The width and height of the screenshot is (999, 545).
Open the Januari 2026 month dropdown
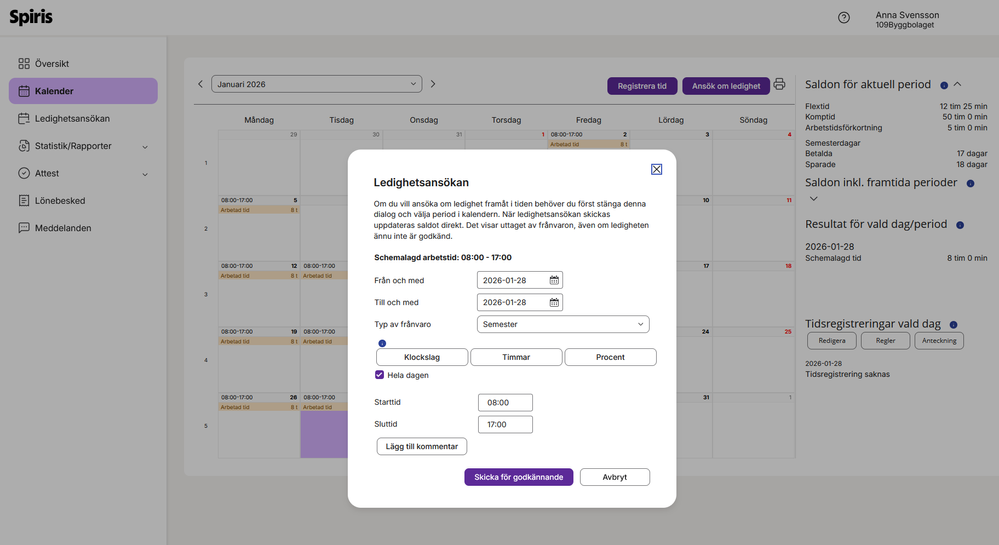(x=316, y=85)
